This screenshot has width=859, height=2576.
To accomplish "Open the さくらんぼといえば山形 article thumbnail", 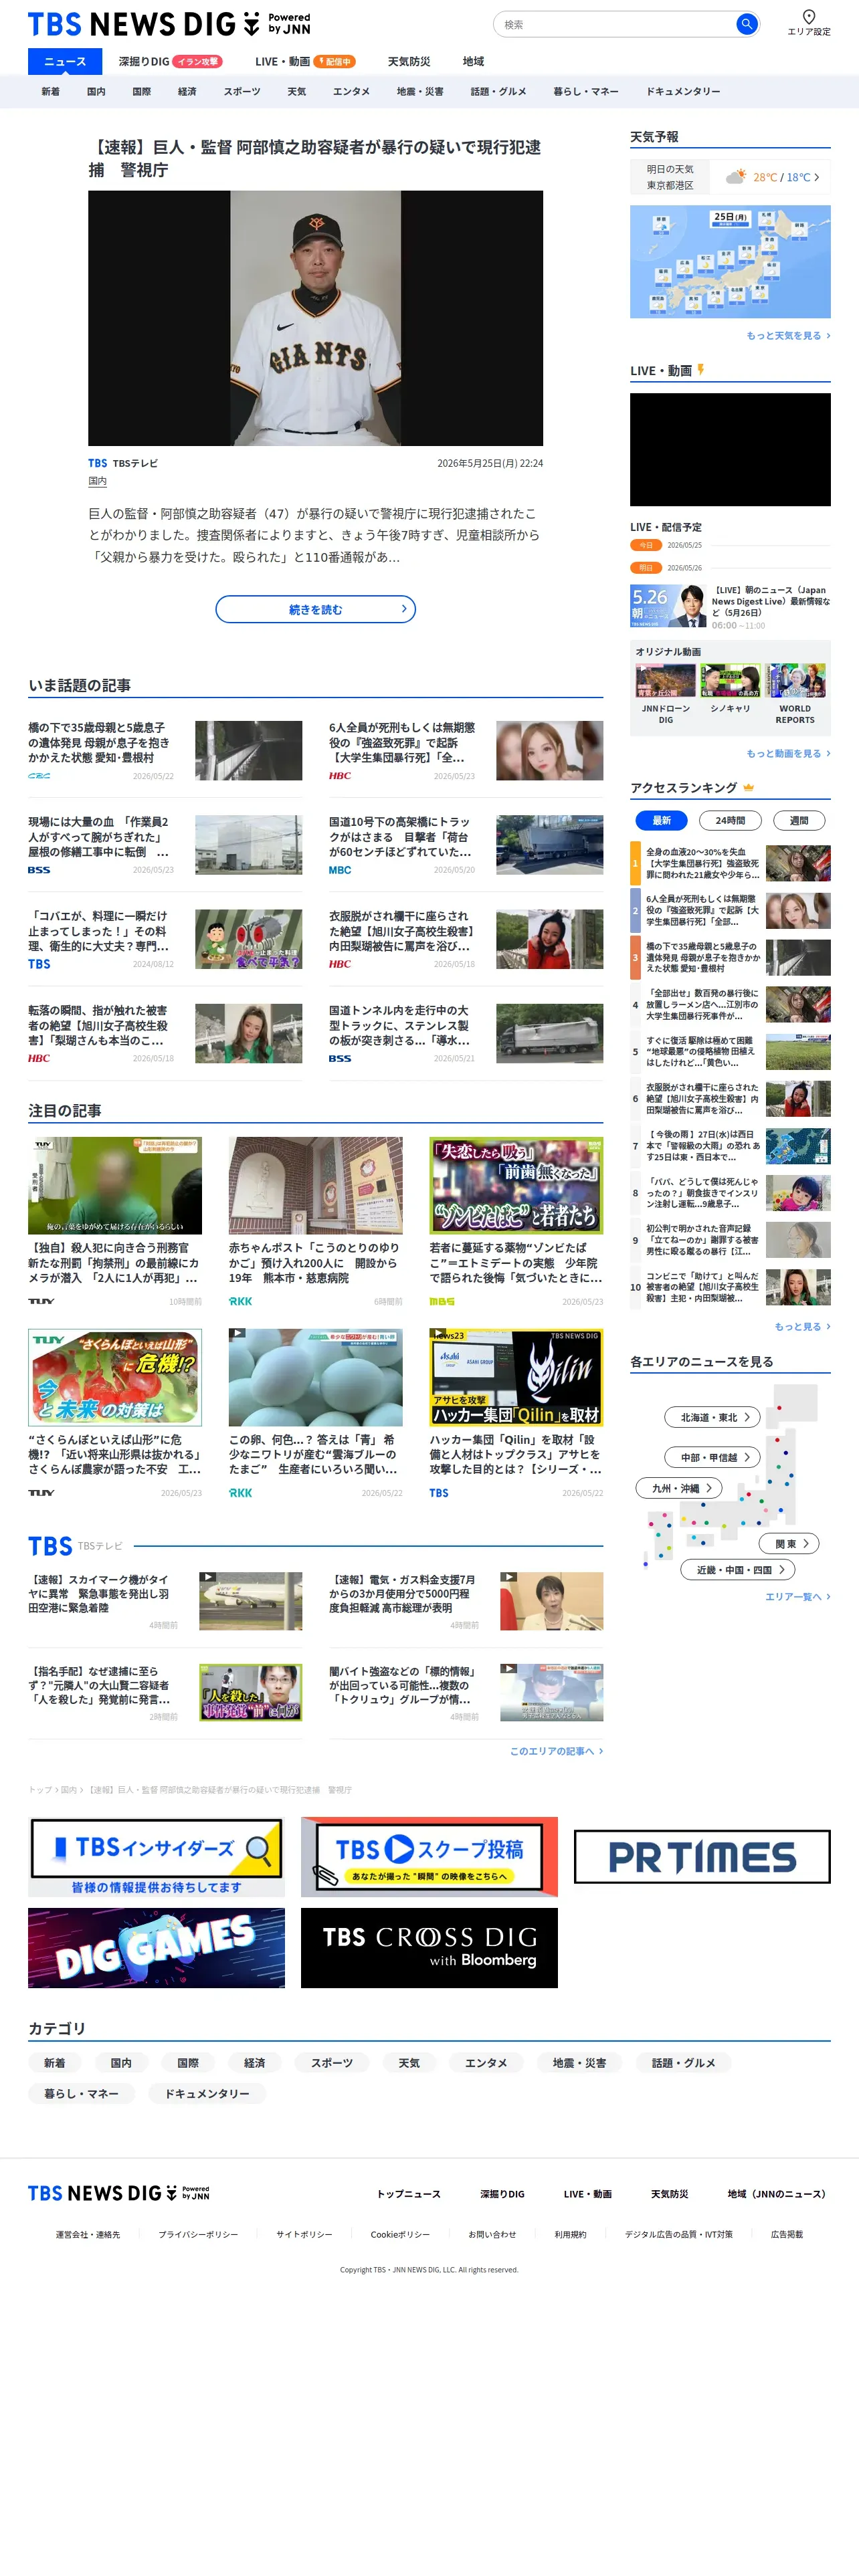I will pos(115,1377).
